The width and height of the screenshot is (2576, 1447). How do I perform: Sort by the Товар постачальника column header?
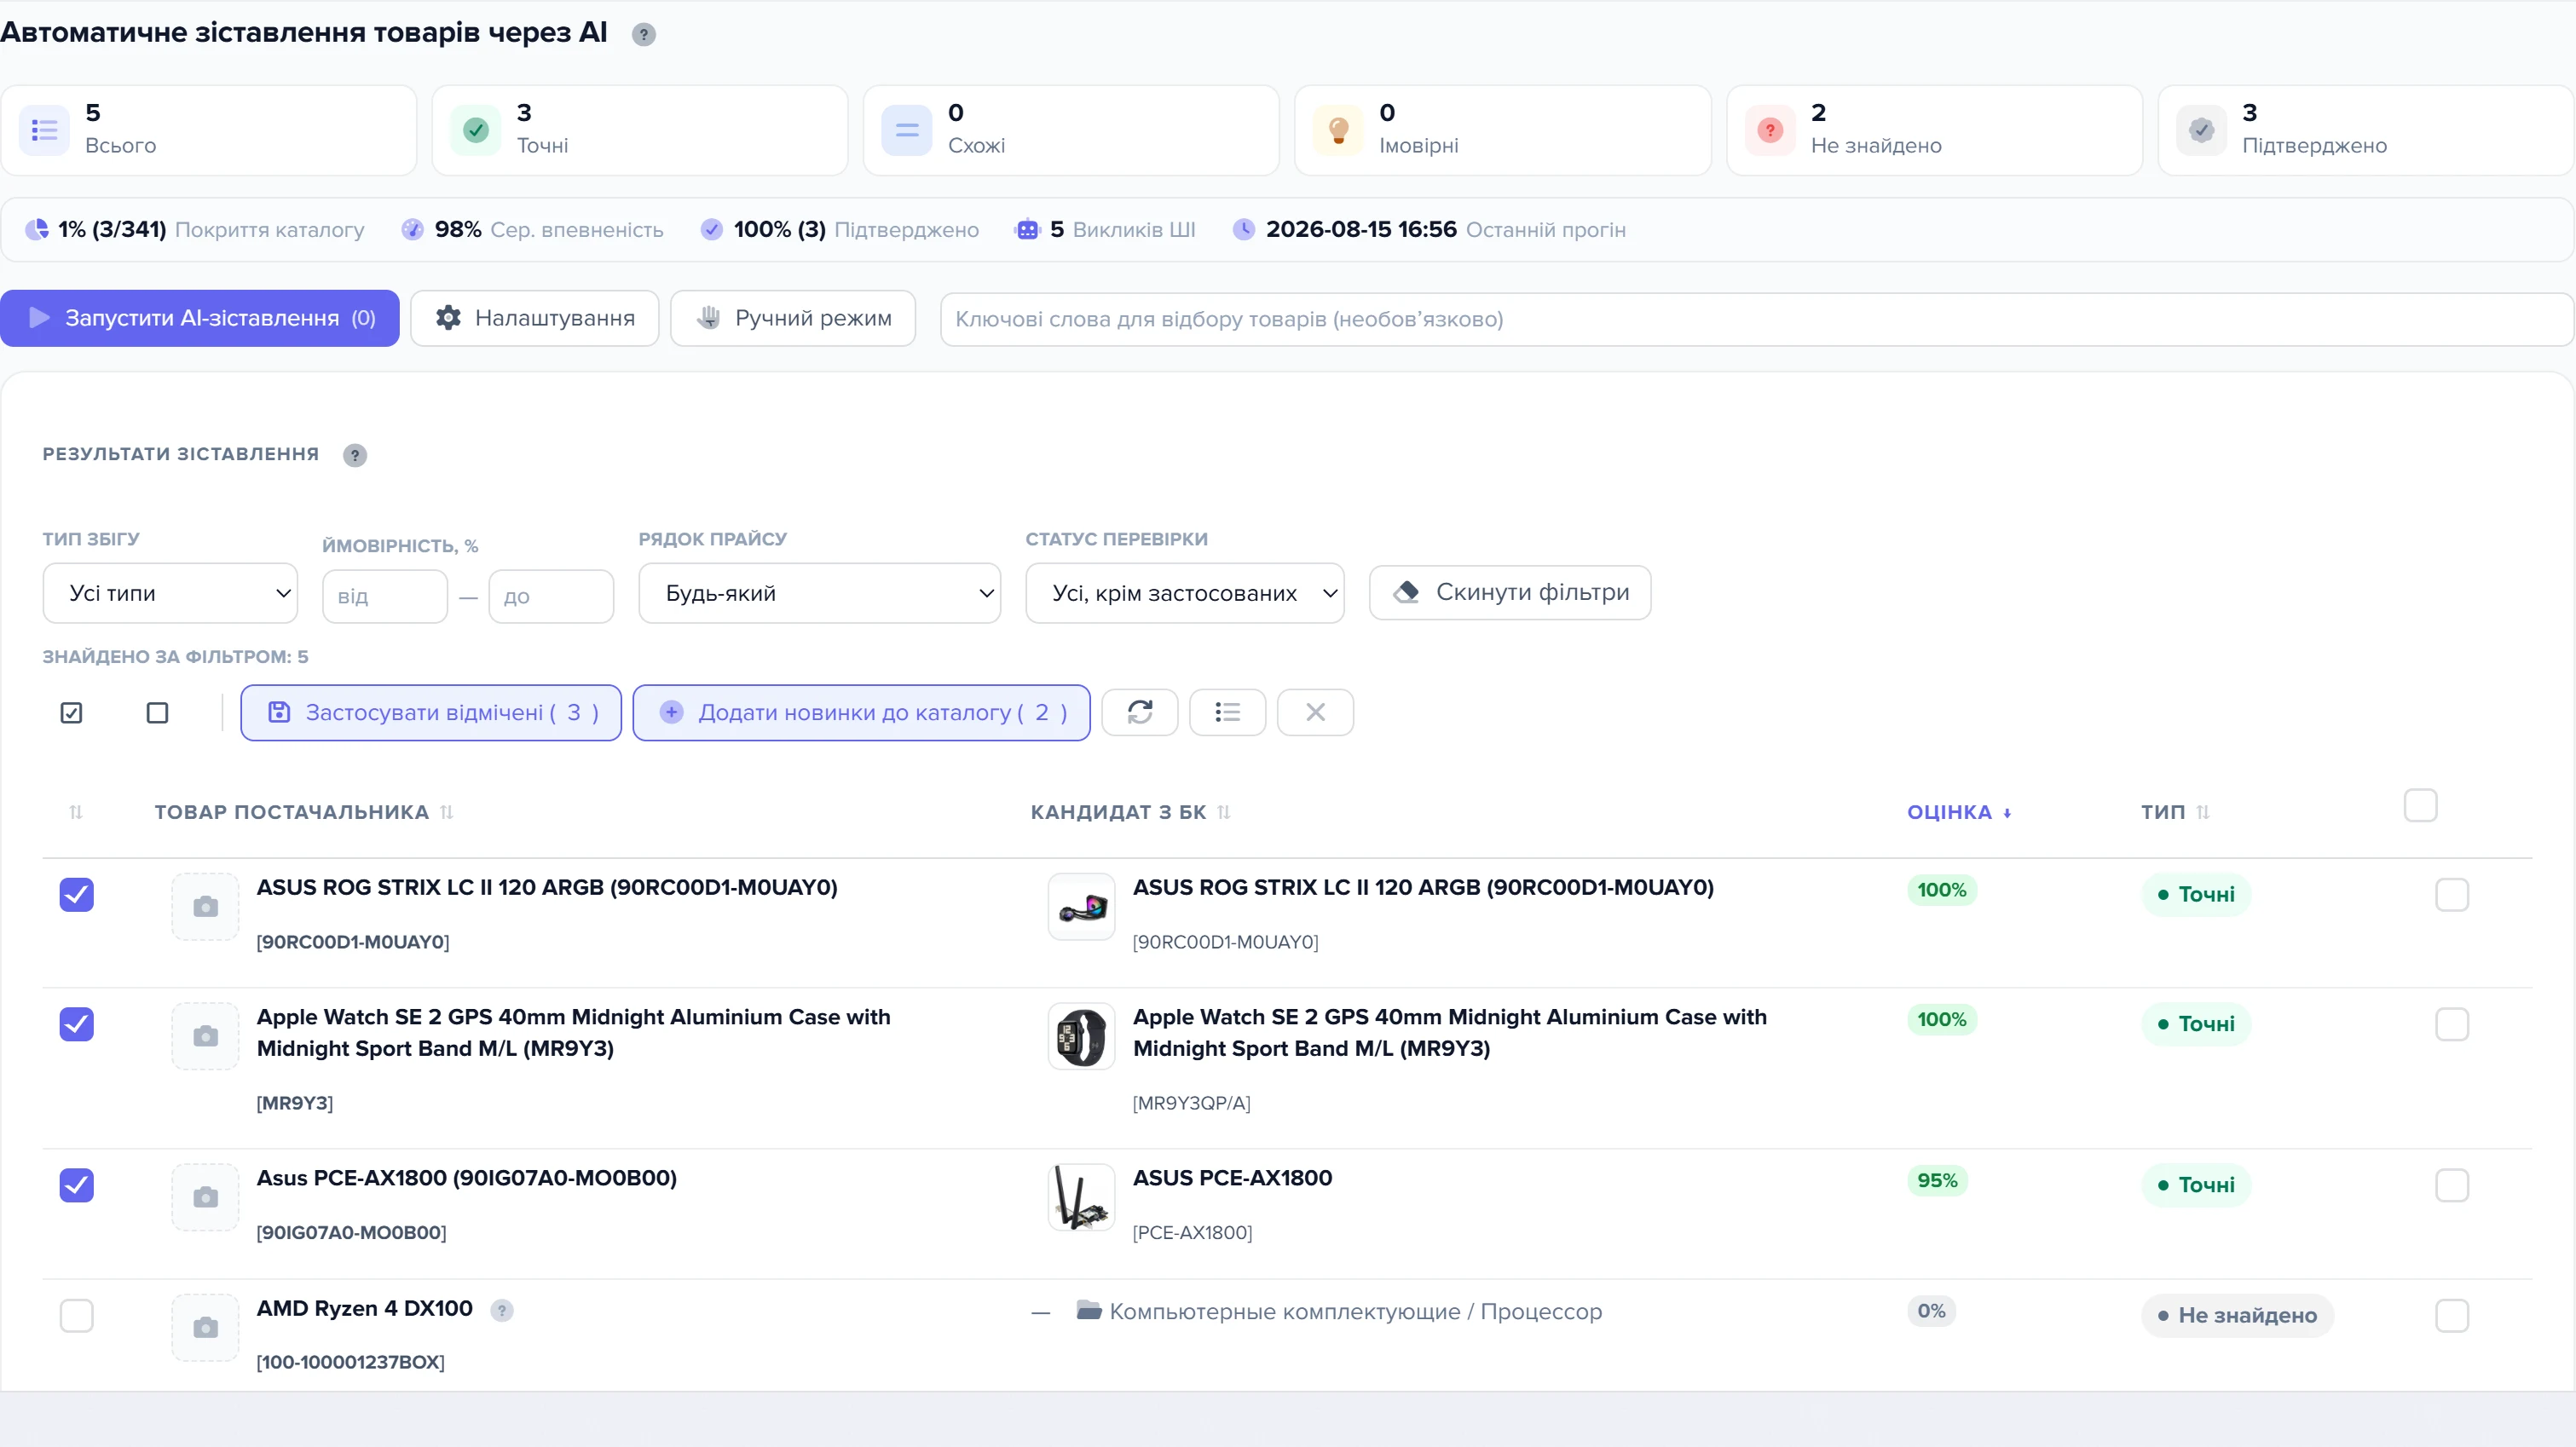tap(303, 812)
